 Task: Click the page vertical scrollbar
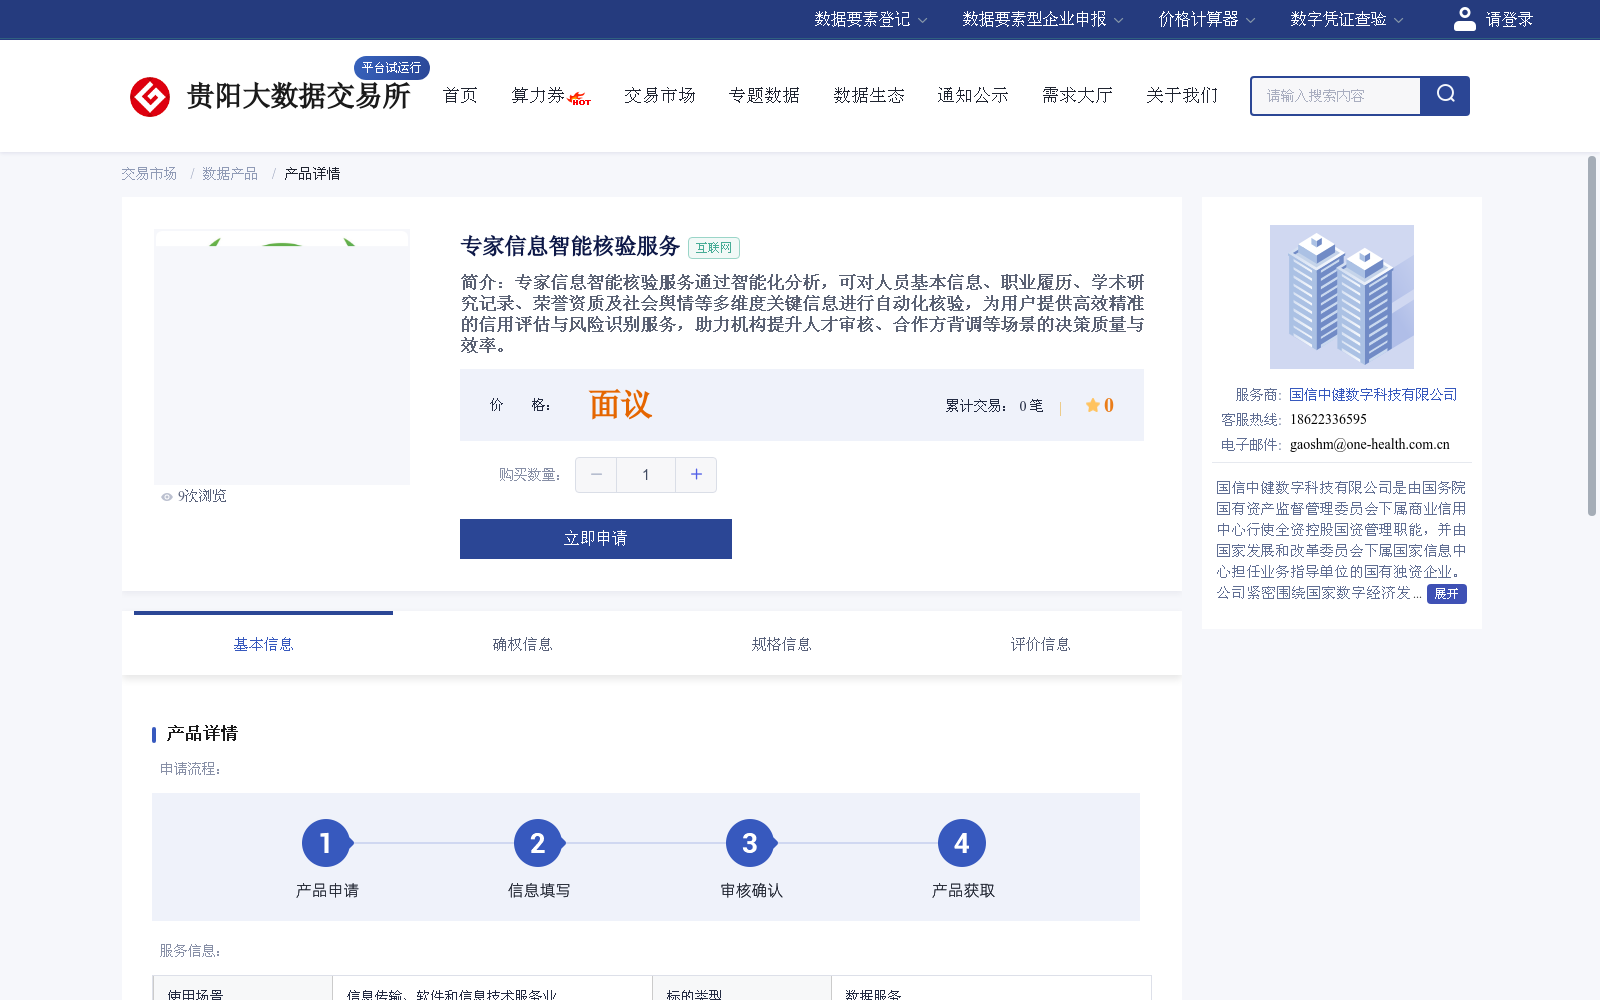pos(1592,336)
